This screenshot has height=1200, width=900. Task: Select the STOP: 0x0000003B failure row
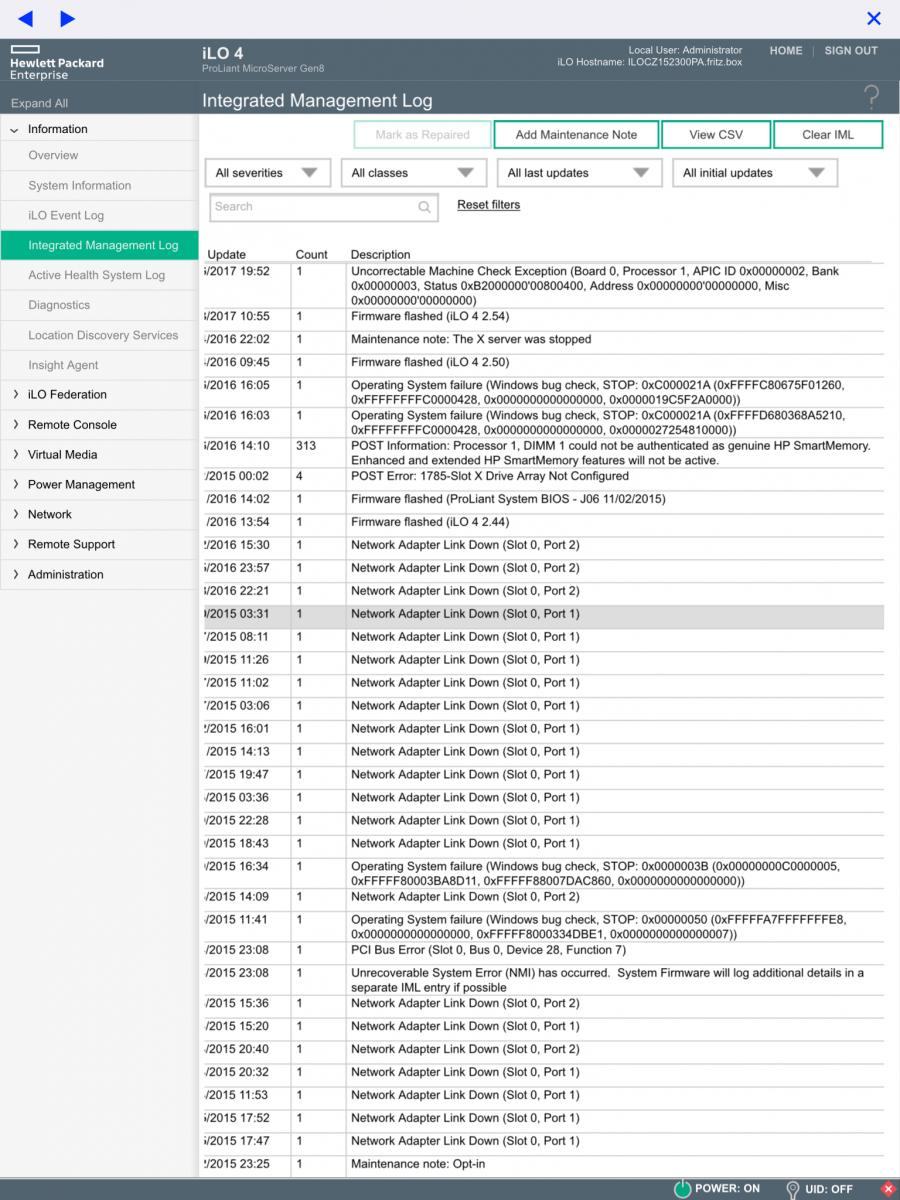pyautogui.click(x=543, y=874)
